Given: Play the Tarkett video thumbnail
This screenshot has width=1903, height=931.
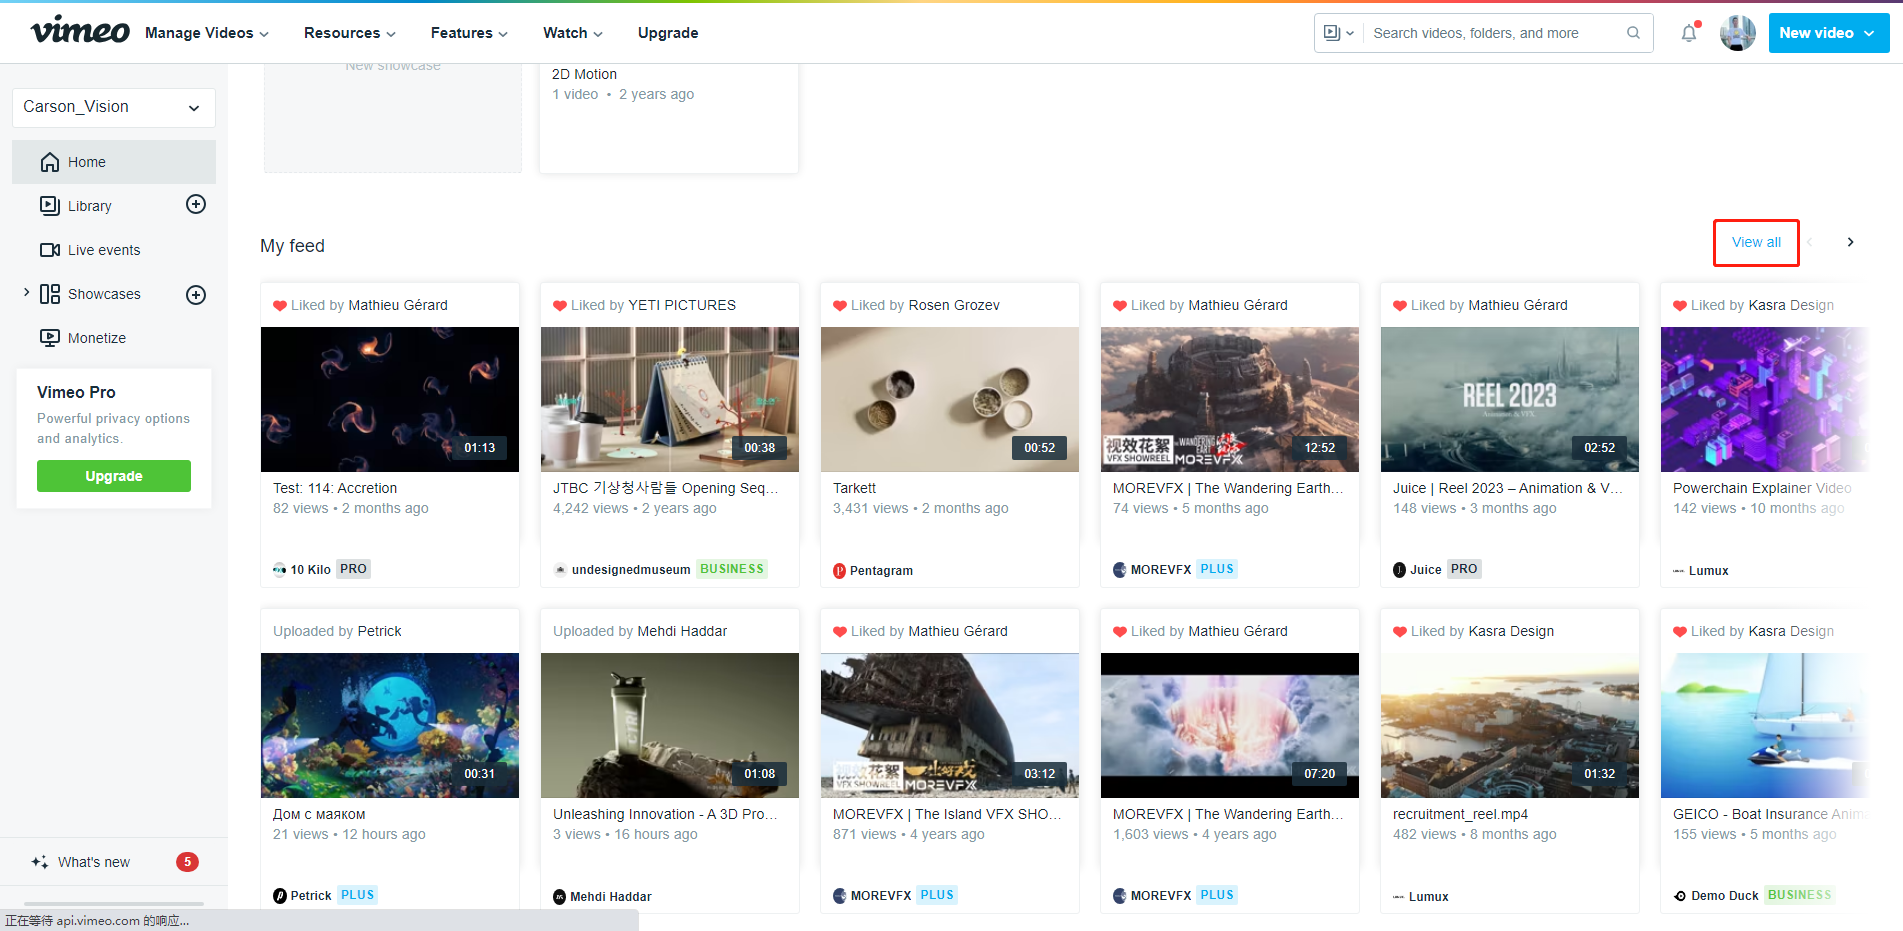Looking at the screenshot, I should coord(950,399).
